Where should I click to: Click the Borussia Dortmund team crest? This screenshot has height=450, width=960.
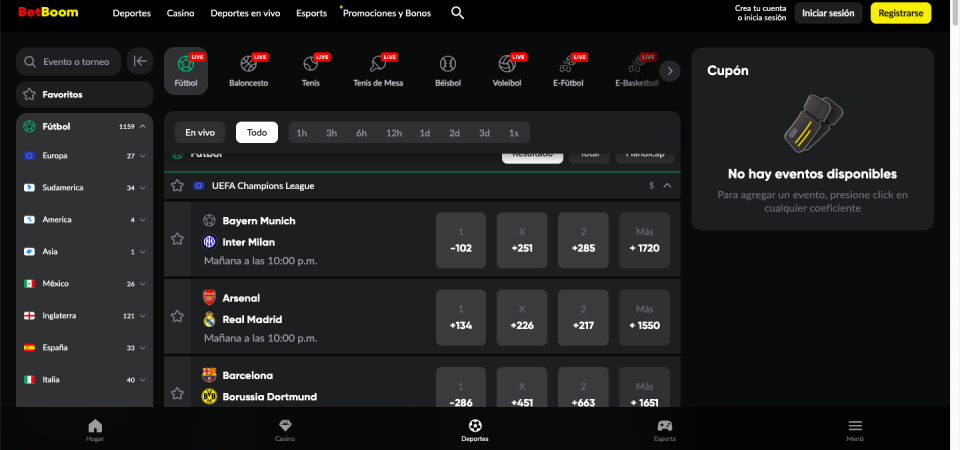coord(209,397)
